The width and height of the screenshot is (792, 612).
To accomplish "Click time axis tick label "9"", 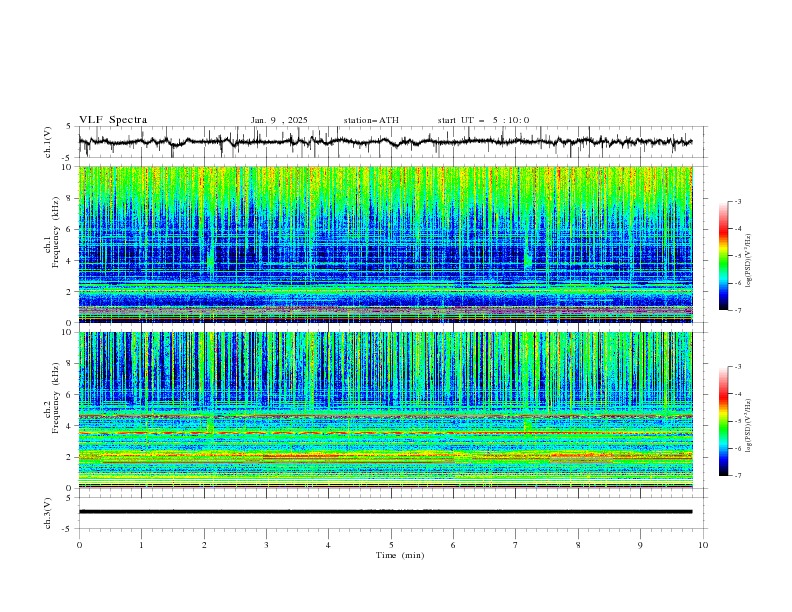I will 640,545.
